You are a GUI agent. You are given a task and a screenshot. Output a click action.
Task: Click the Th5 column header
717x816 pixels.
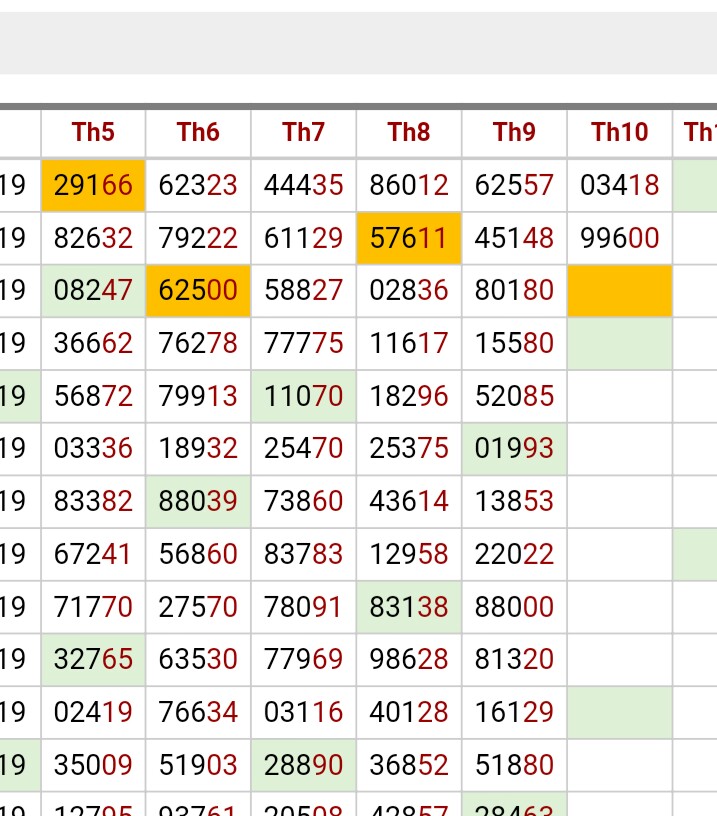click(93, 132)
